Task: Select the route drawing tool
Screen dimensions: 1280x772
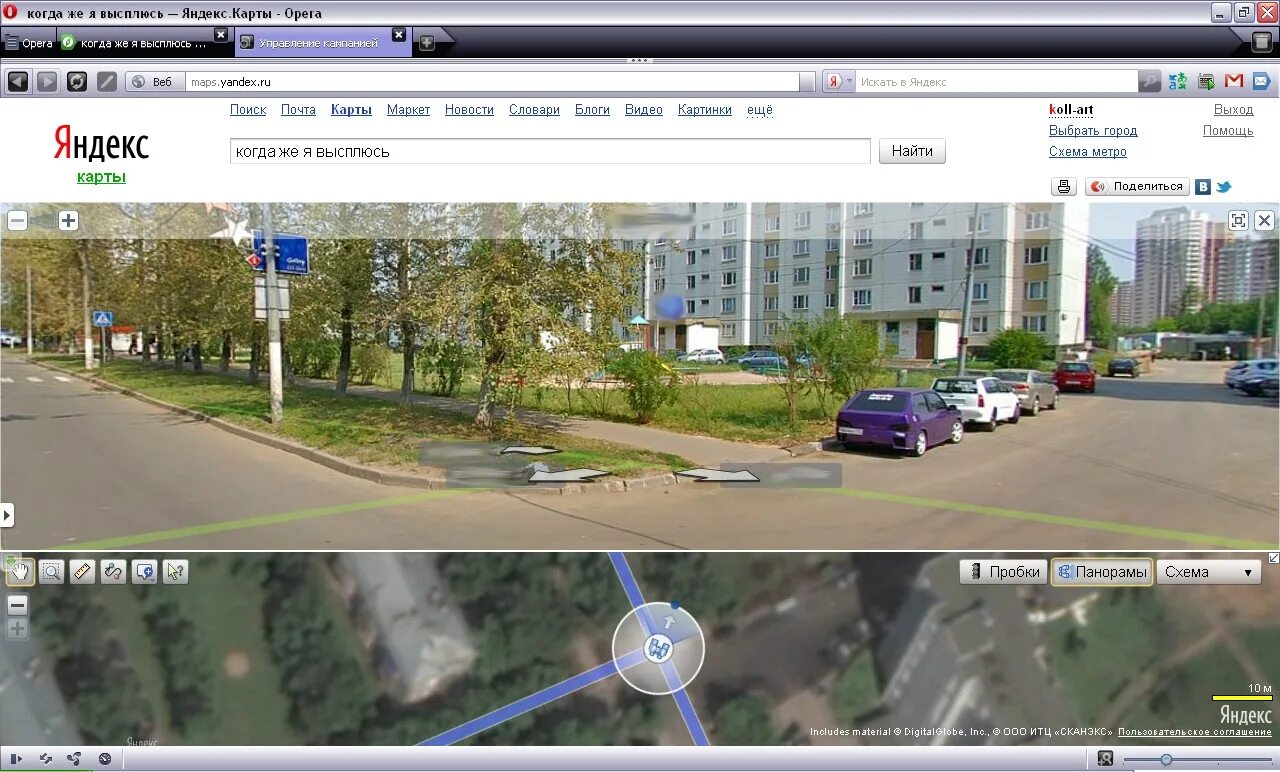Action: 113,572
